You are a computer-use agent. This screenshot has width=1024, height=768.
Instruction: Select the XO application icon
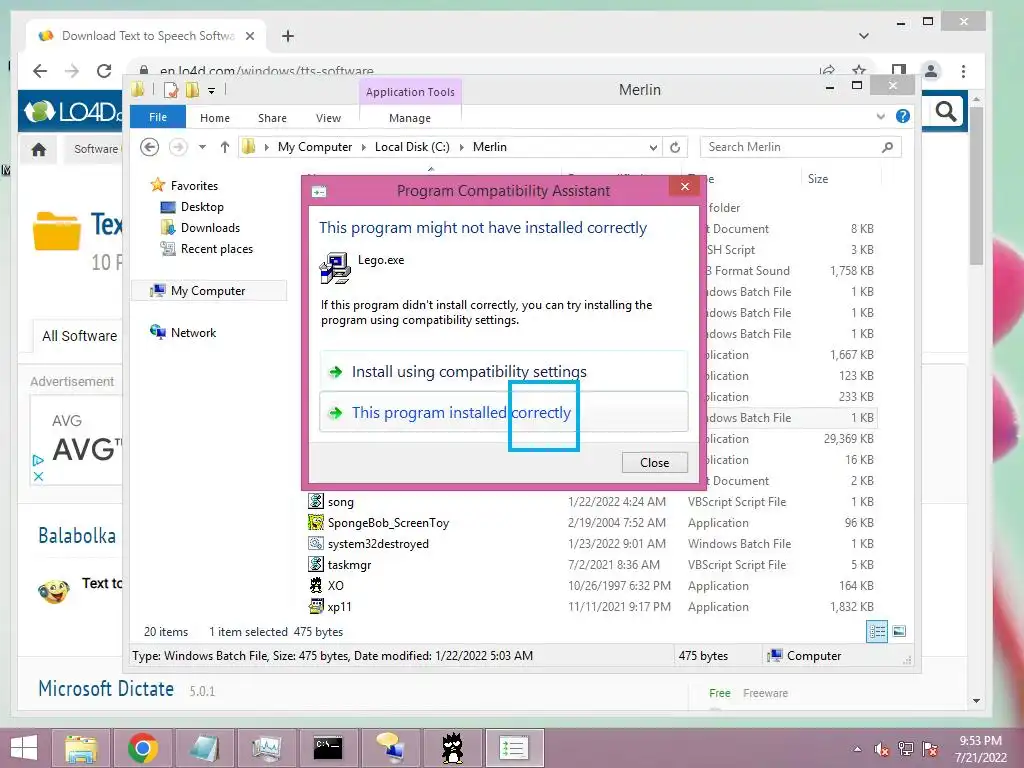pyautogui.click(x=315, y=585)
